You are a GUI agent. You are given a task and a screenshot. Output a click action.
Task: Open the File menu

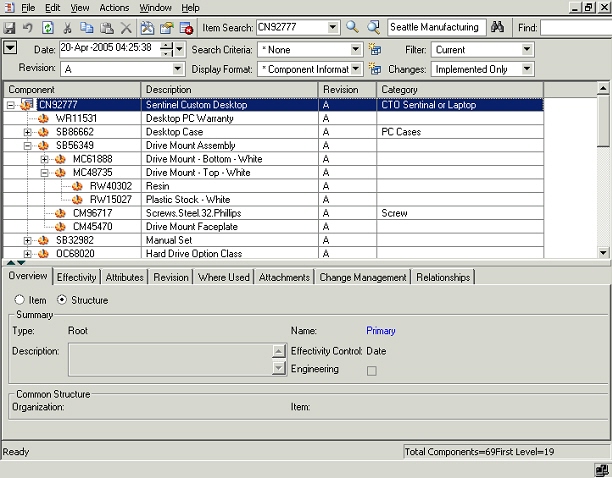[28, 7]
